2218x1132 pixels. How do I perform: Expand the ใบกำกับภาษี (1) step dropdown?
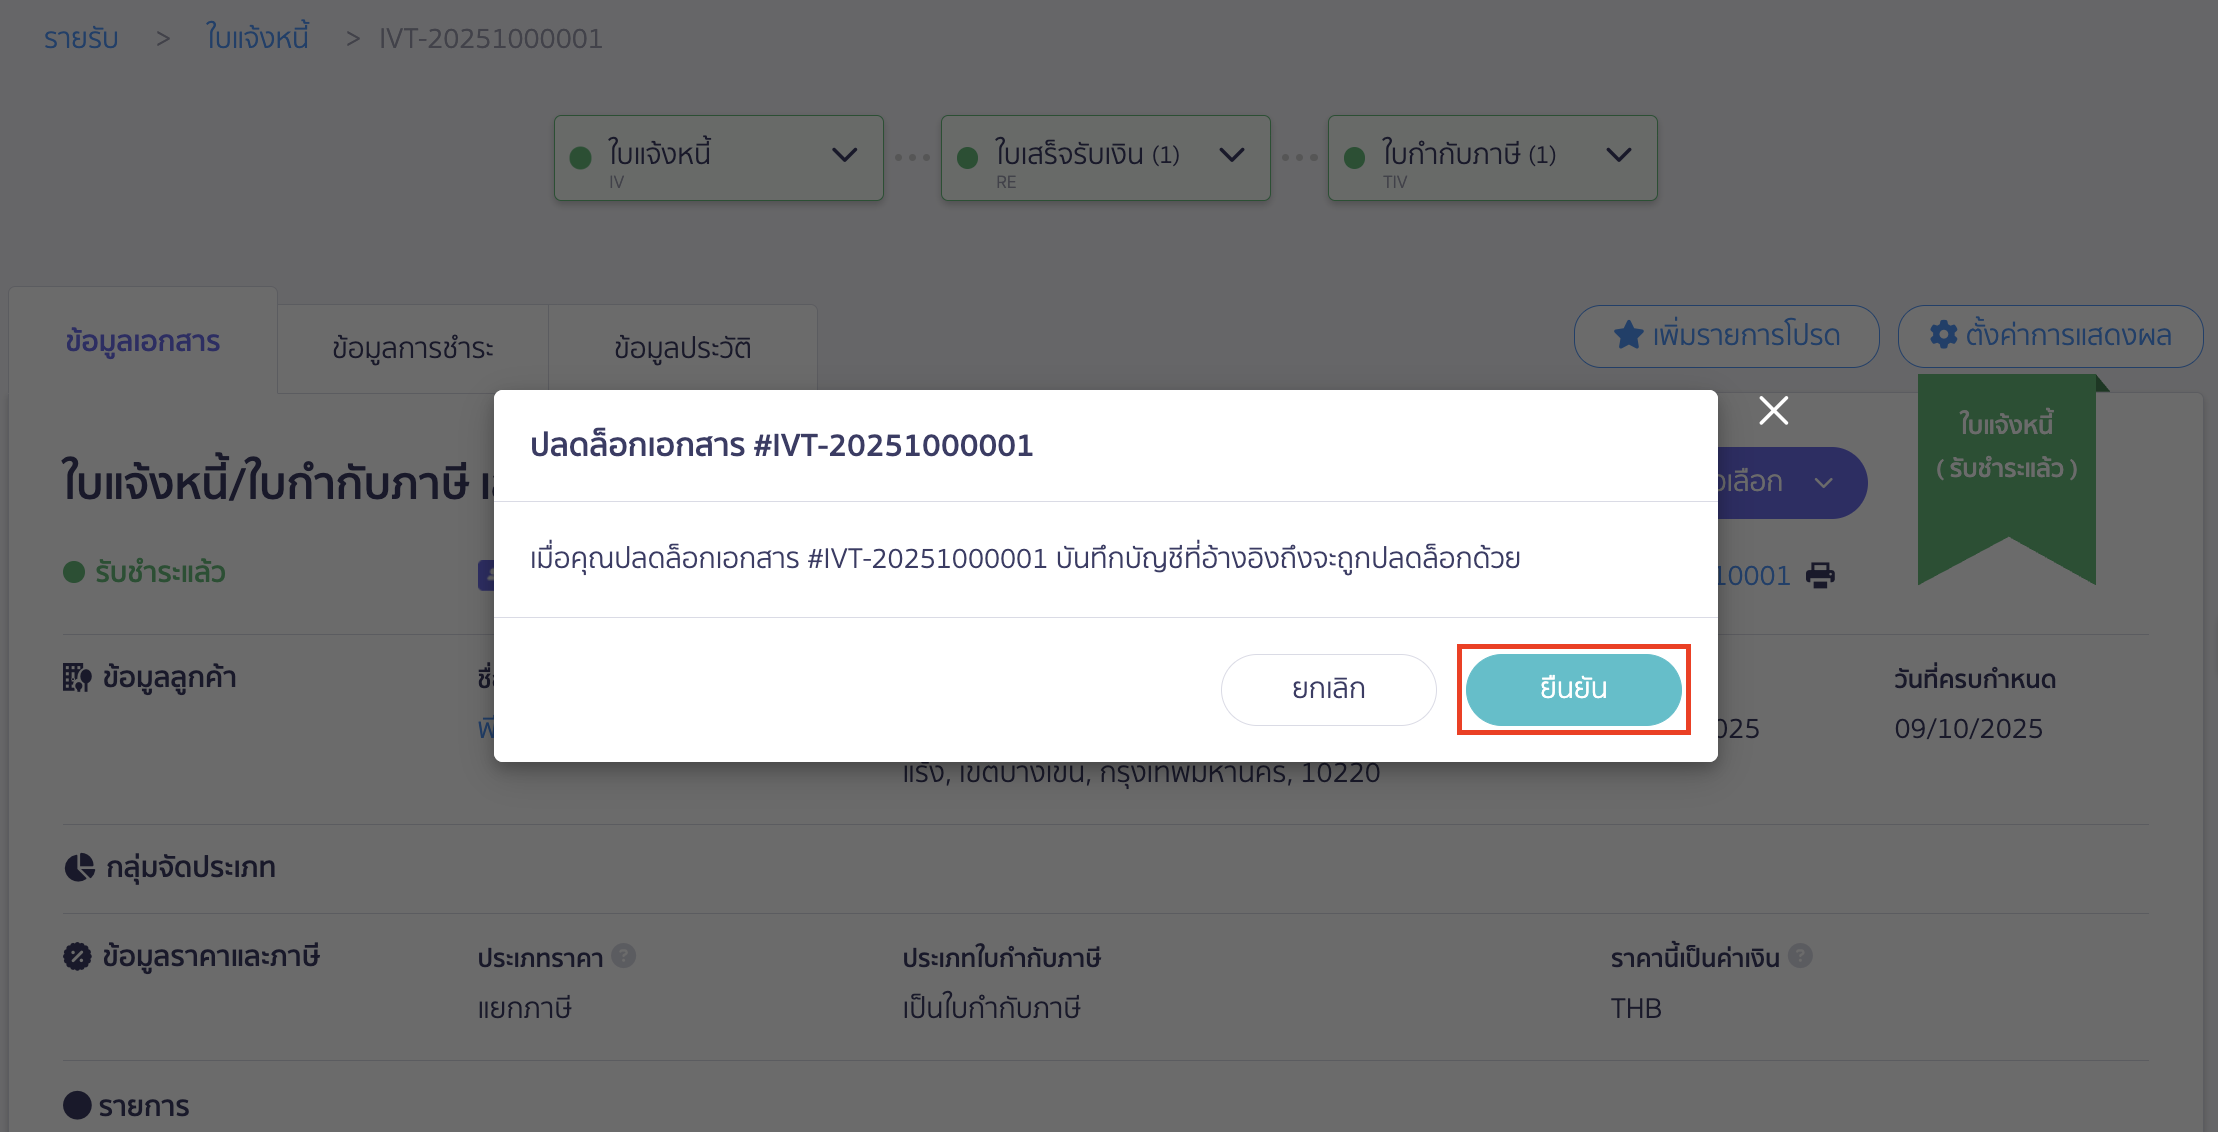(1619, 156)
